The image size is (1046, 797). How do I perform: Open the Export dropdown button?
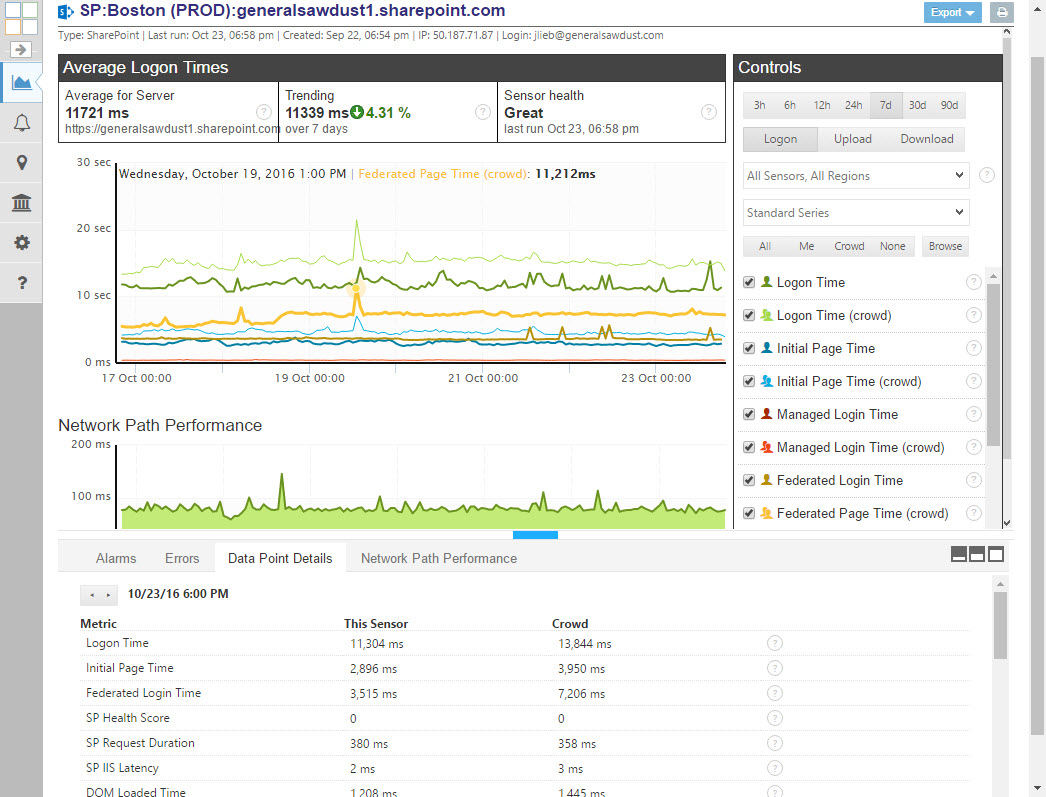pyautogui.click(x=952, y=12)
